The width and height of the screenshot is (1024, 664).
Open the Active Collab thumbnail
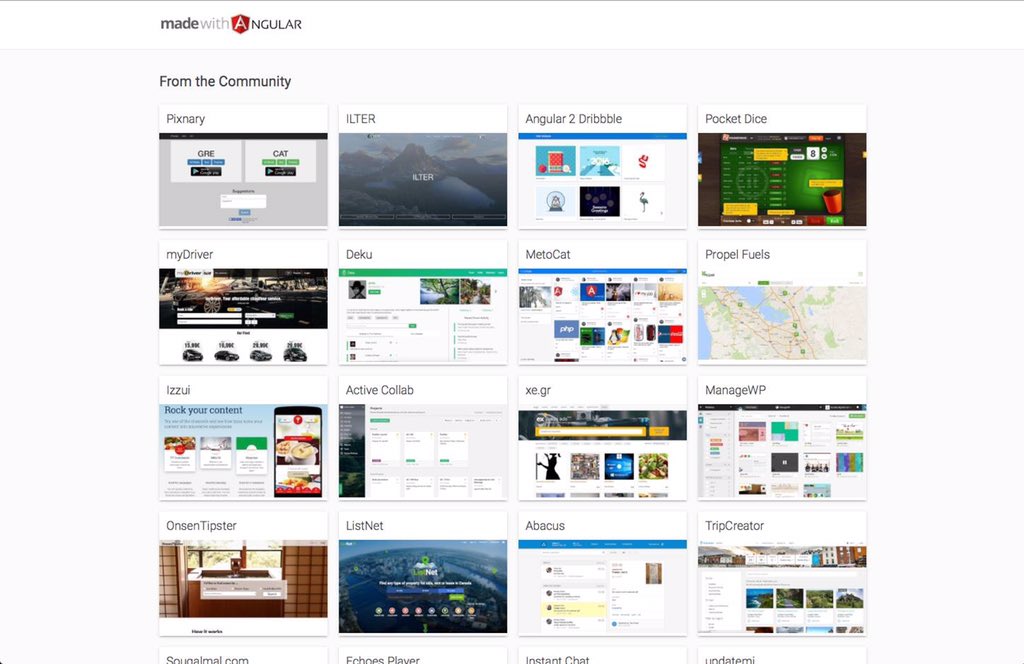423,451
